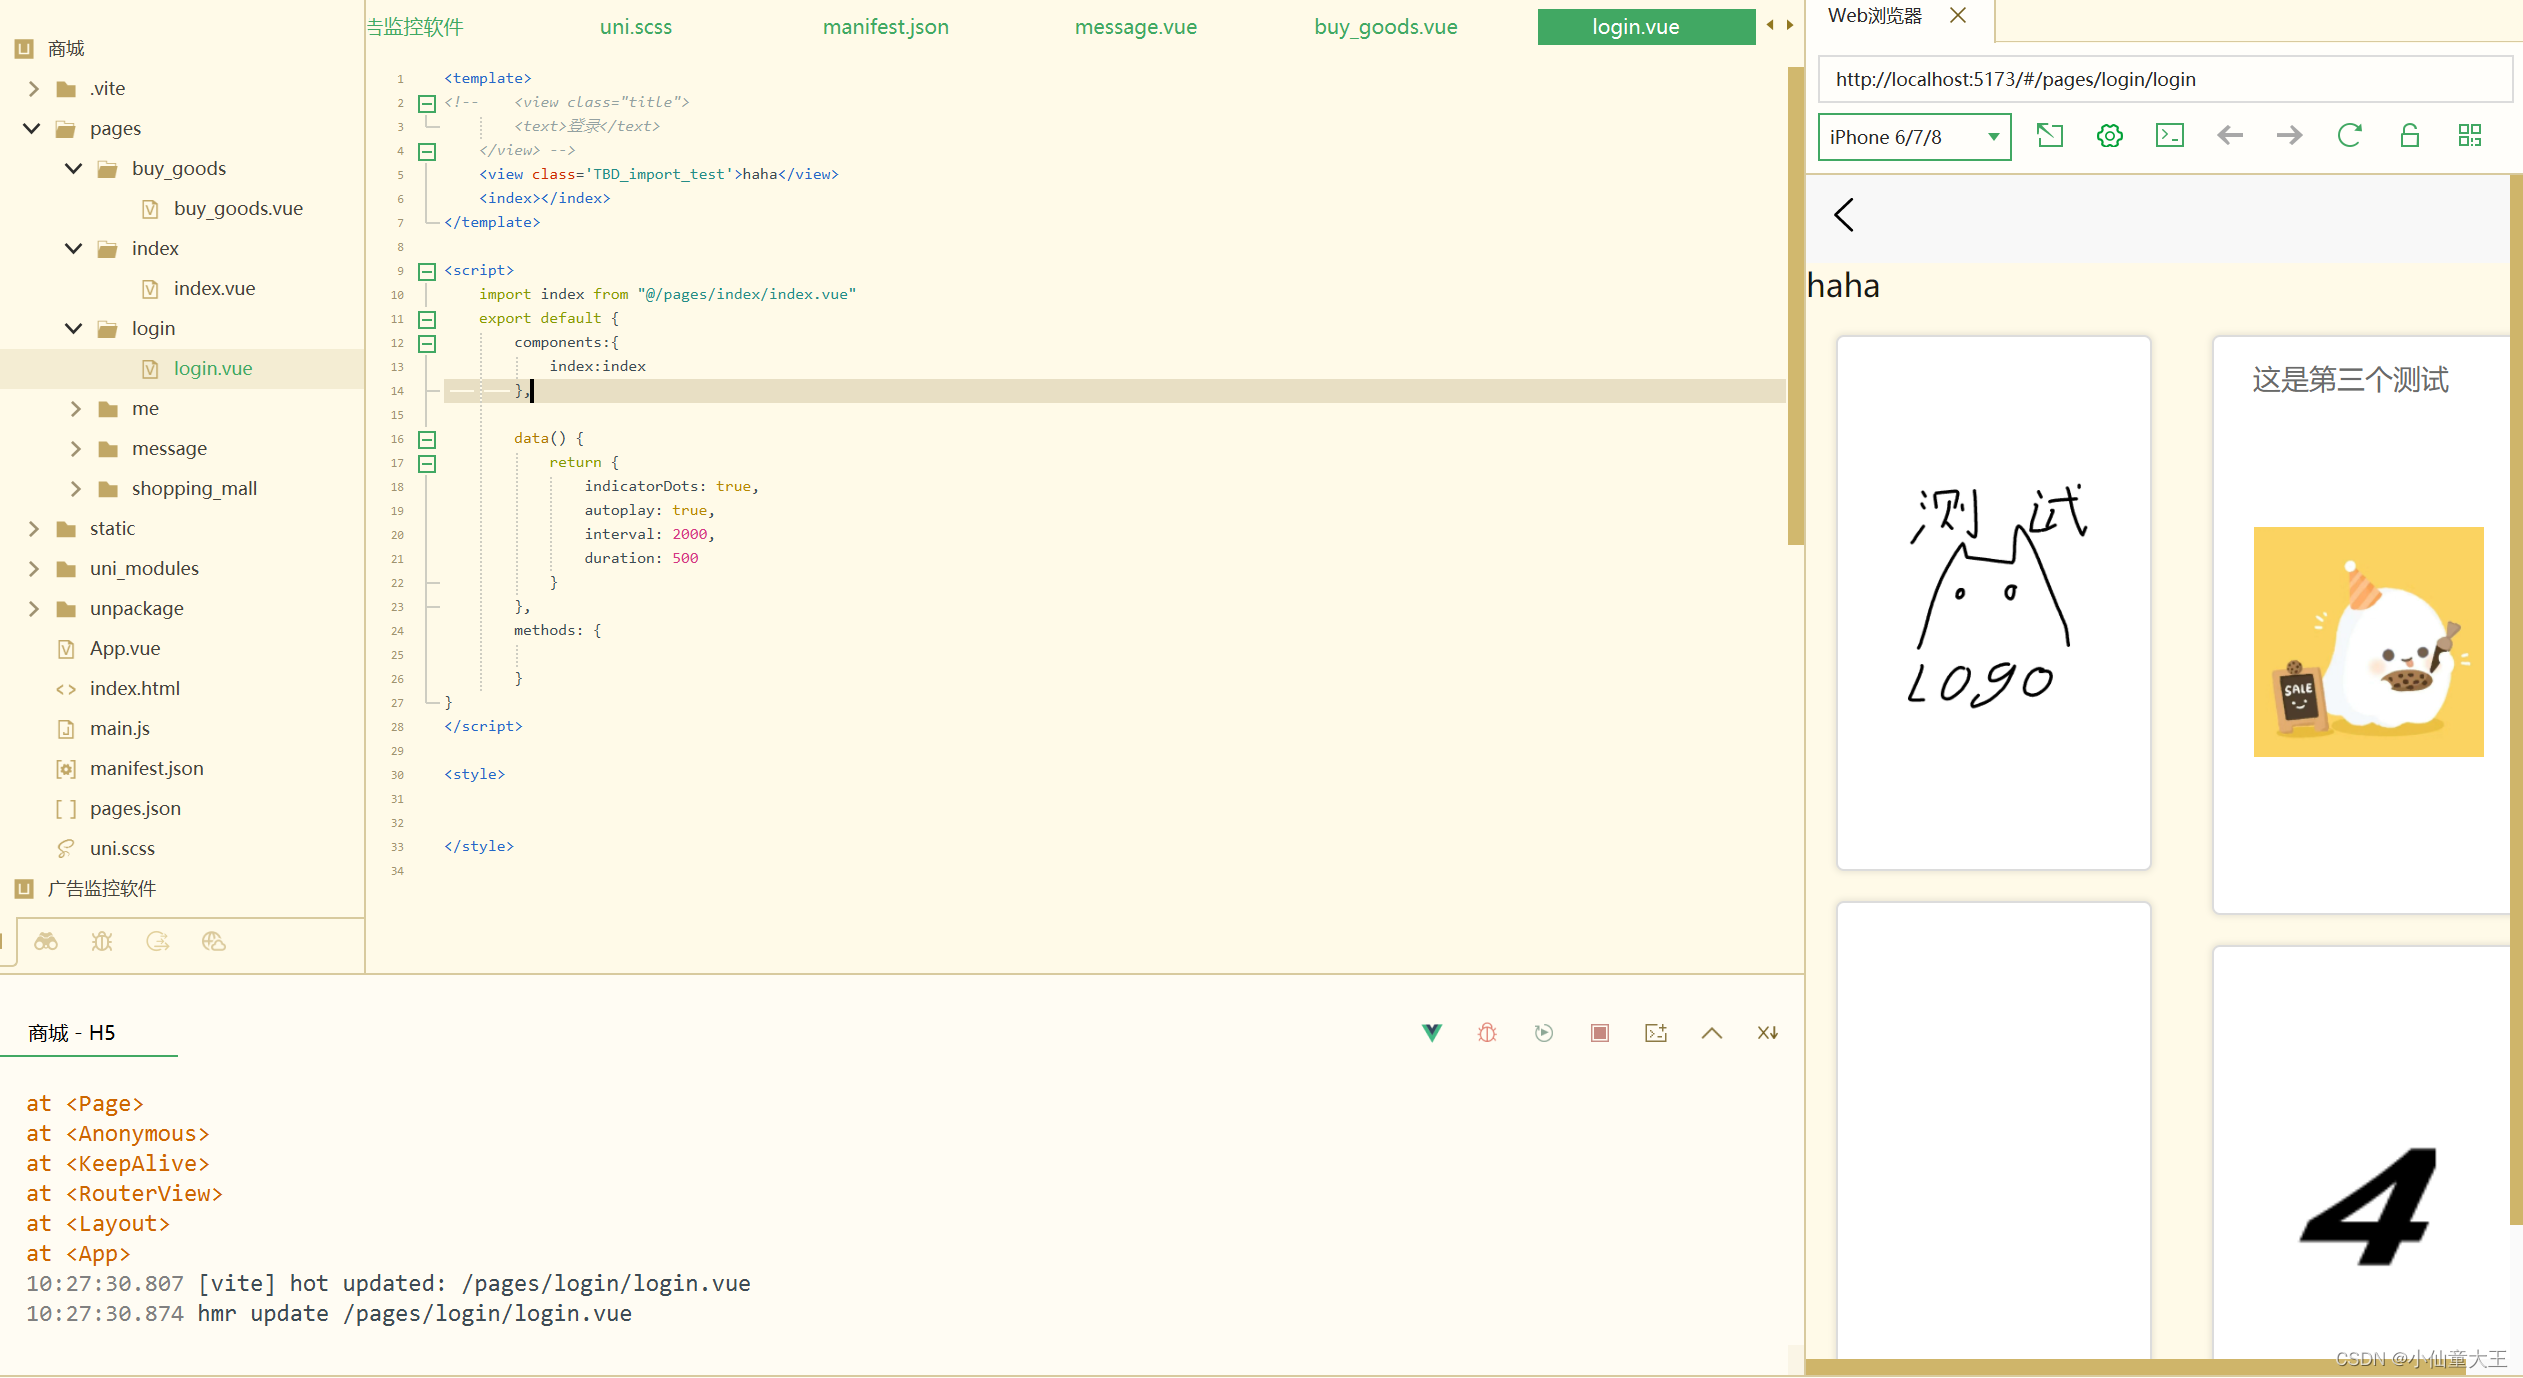Expand the .vite folder
2523x1378 pixels.
point(34,88)
